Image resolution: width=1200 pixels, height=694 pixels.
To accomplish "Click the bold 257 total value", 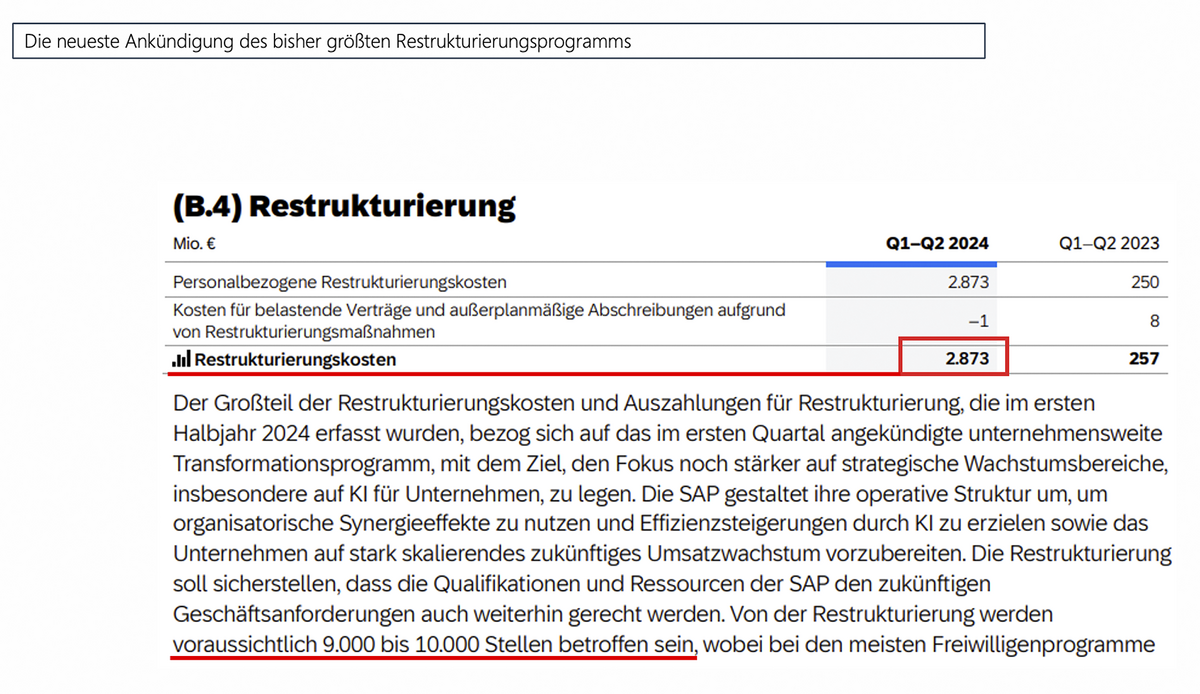I will pos(1143,358).
